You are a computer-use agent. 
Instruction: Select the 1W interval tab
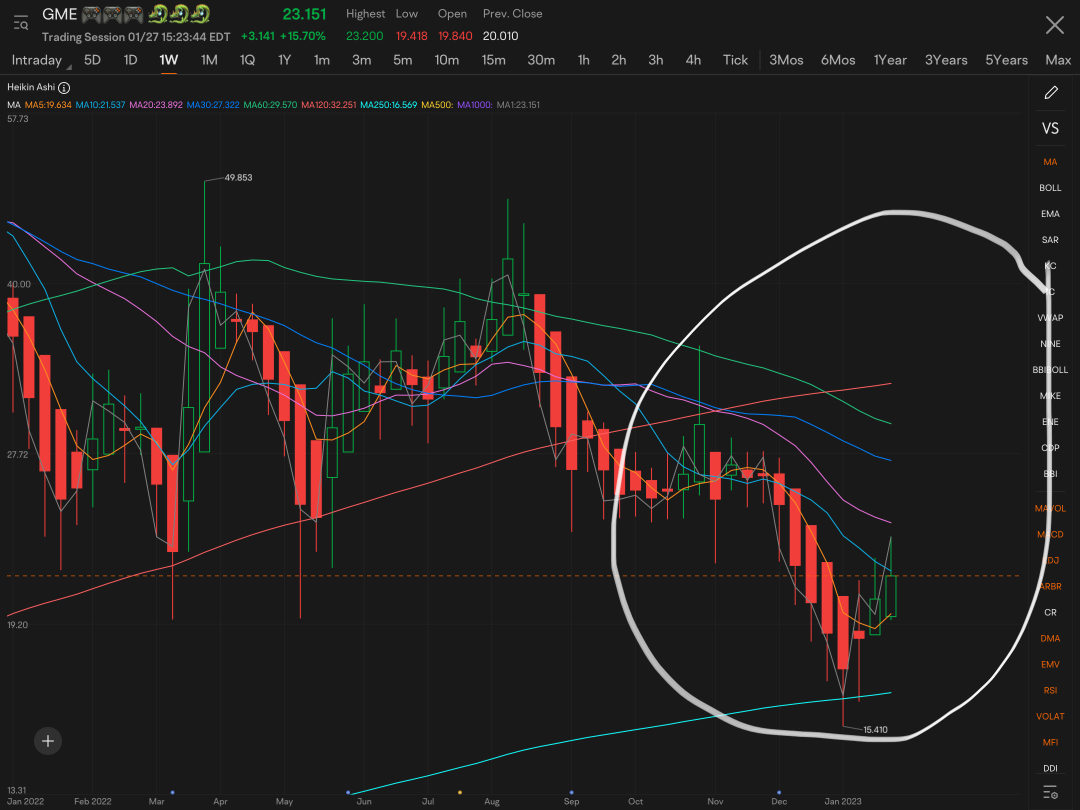(169, 60)
